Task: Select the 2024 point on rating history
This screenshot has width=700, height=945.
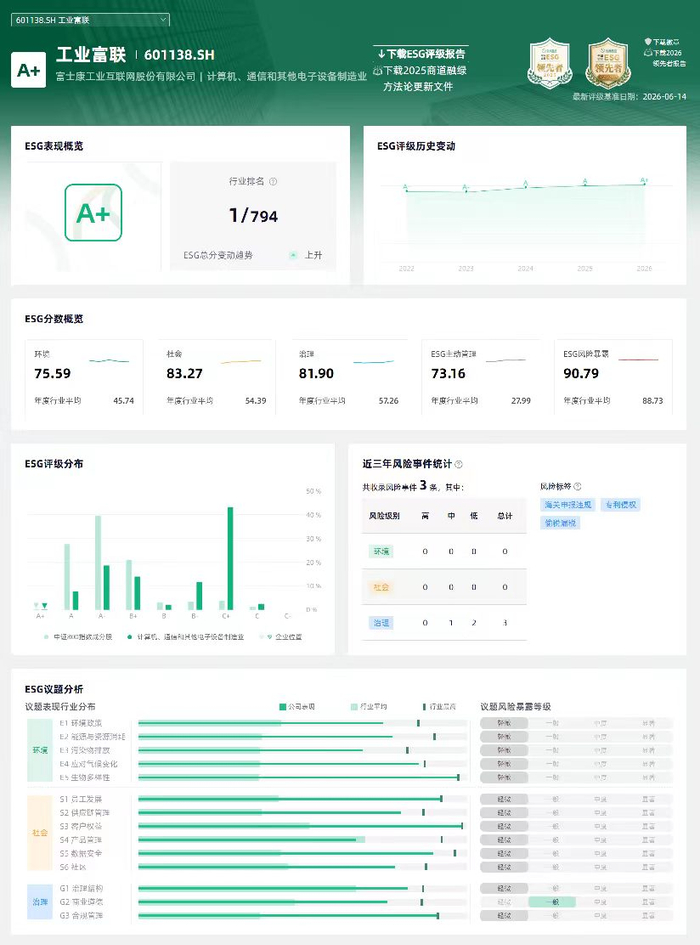Action: click(526, 186)
